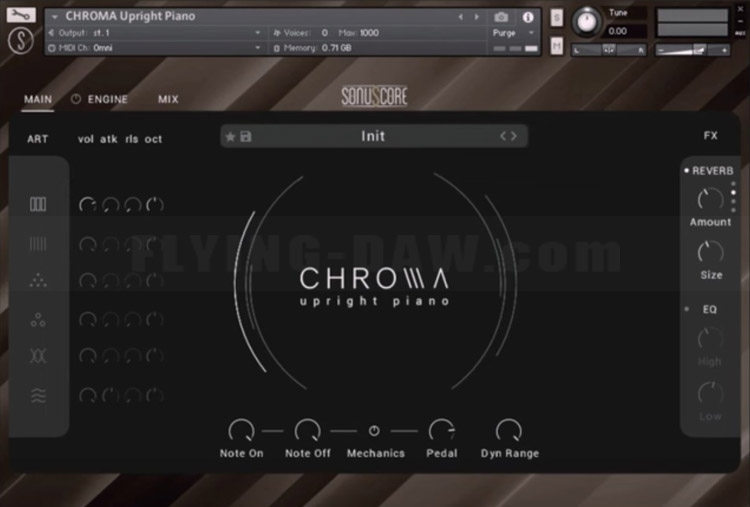Click the SONUSCORE logo text

374,96
